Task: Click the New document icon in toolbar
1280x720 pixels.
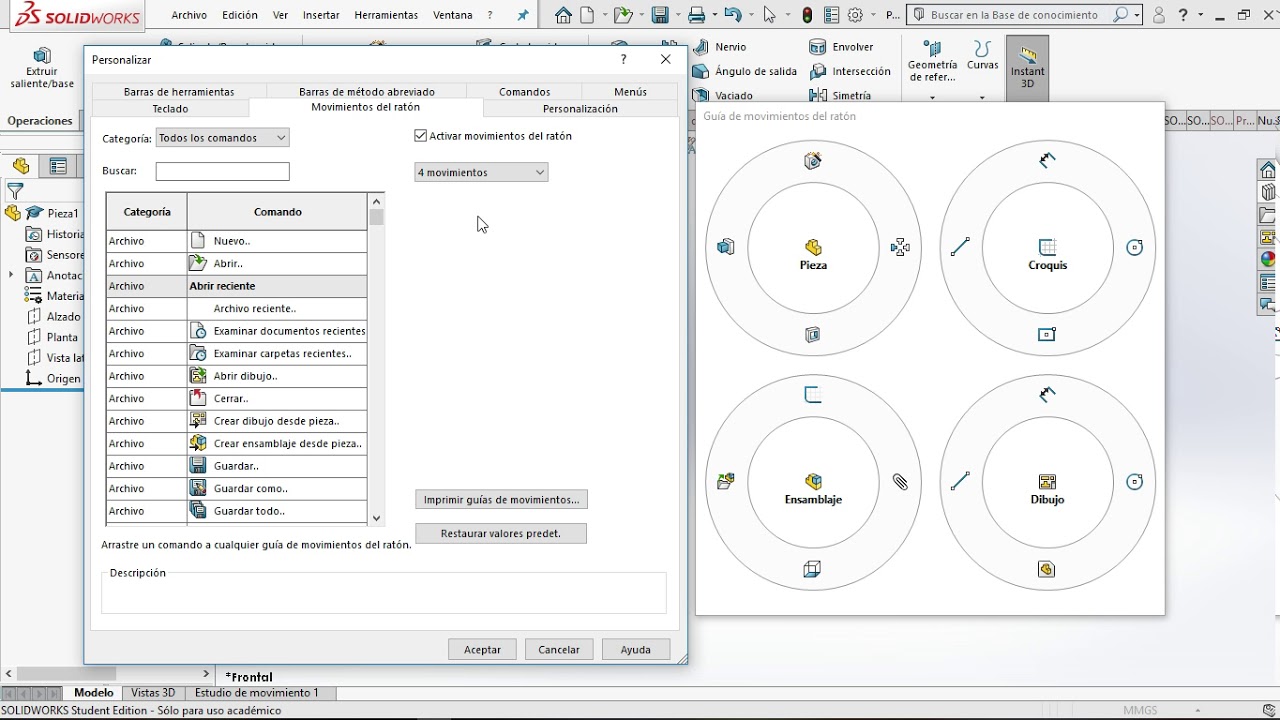Action: pos(587,15)
